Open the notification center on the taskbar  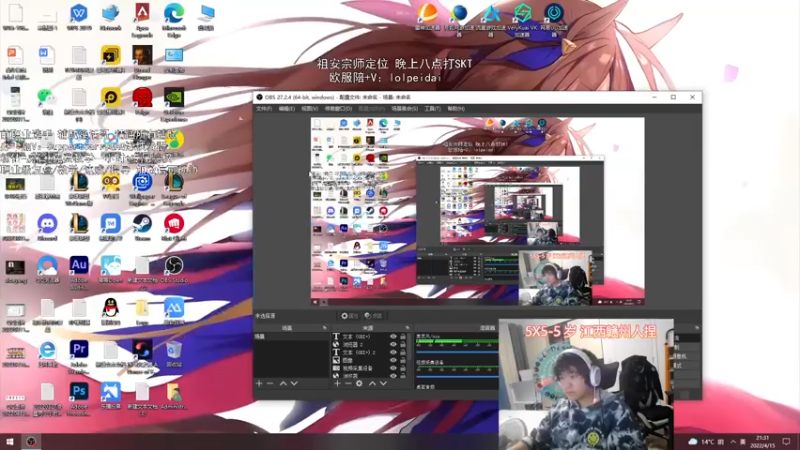pos(786,441)
